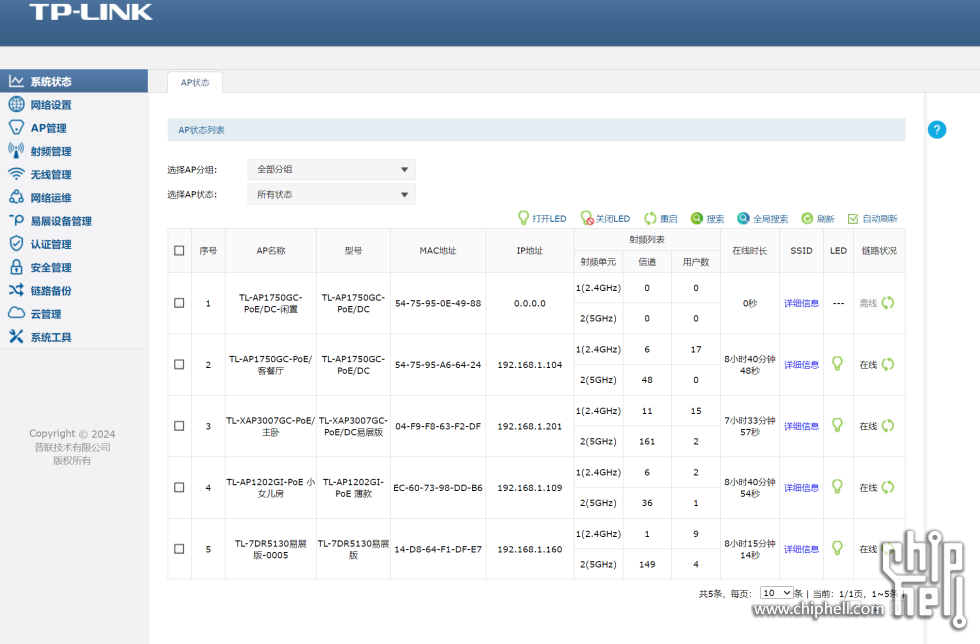
Task: Click IP address 0.0.0.0
Action: (529, 303)
